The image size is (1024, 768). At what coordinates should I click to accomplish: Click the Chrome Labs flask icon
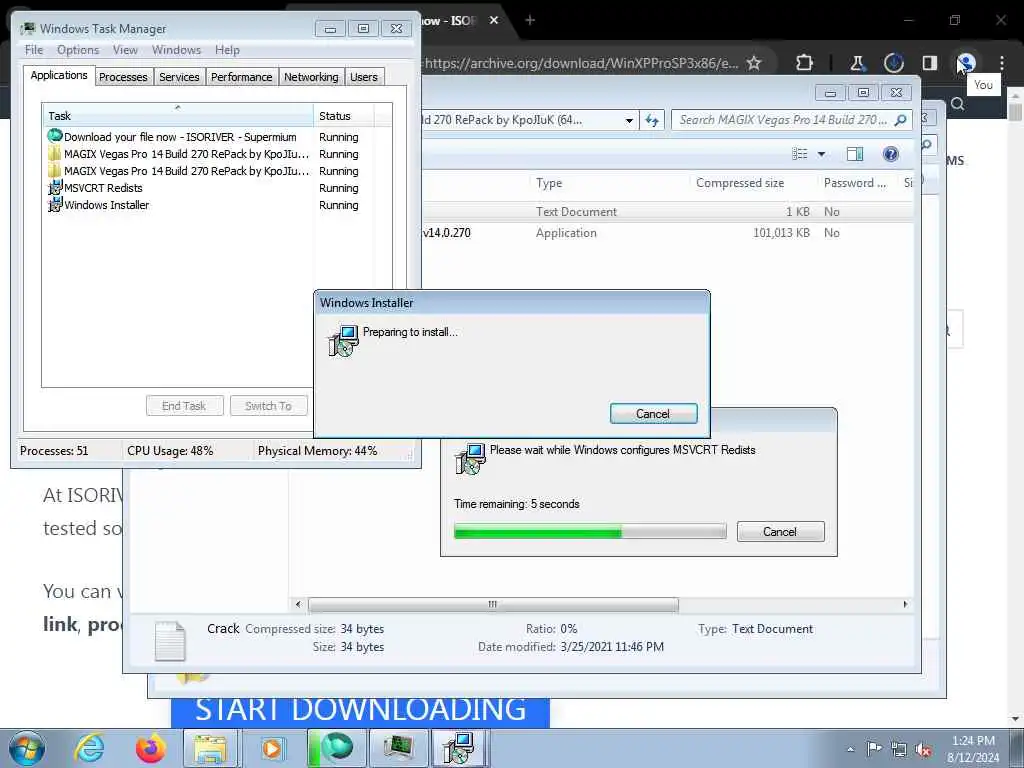[857, 63]
